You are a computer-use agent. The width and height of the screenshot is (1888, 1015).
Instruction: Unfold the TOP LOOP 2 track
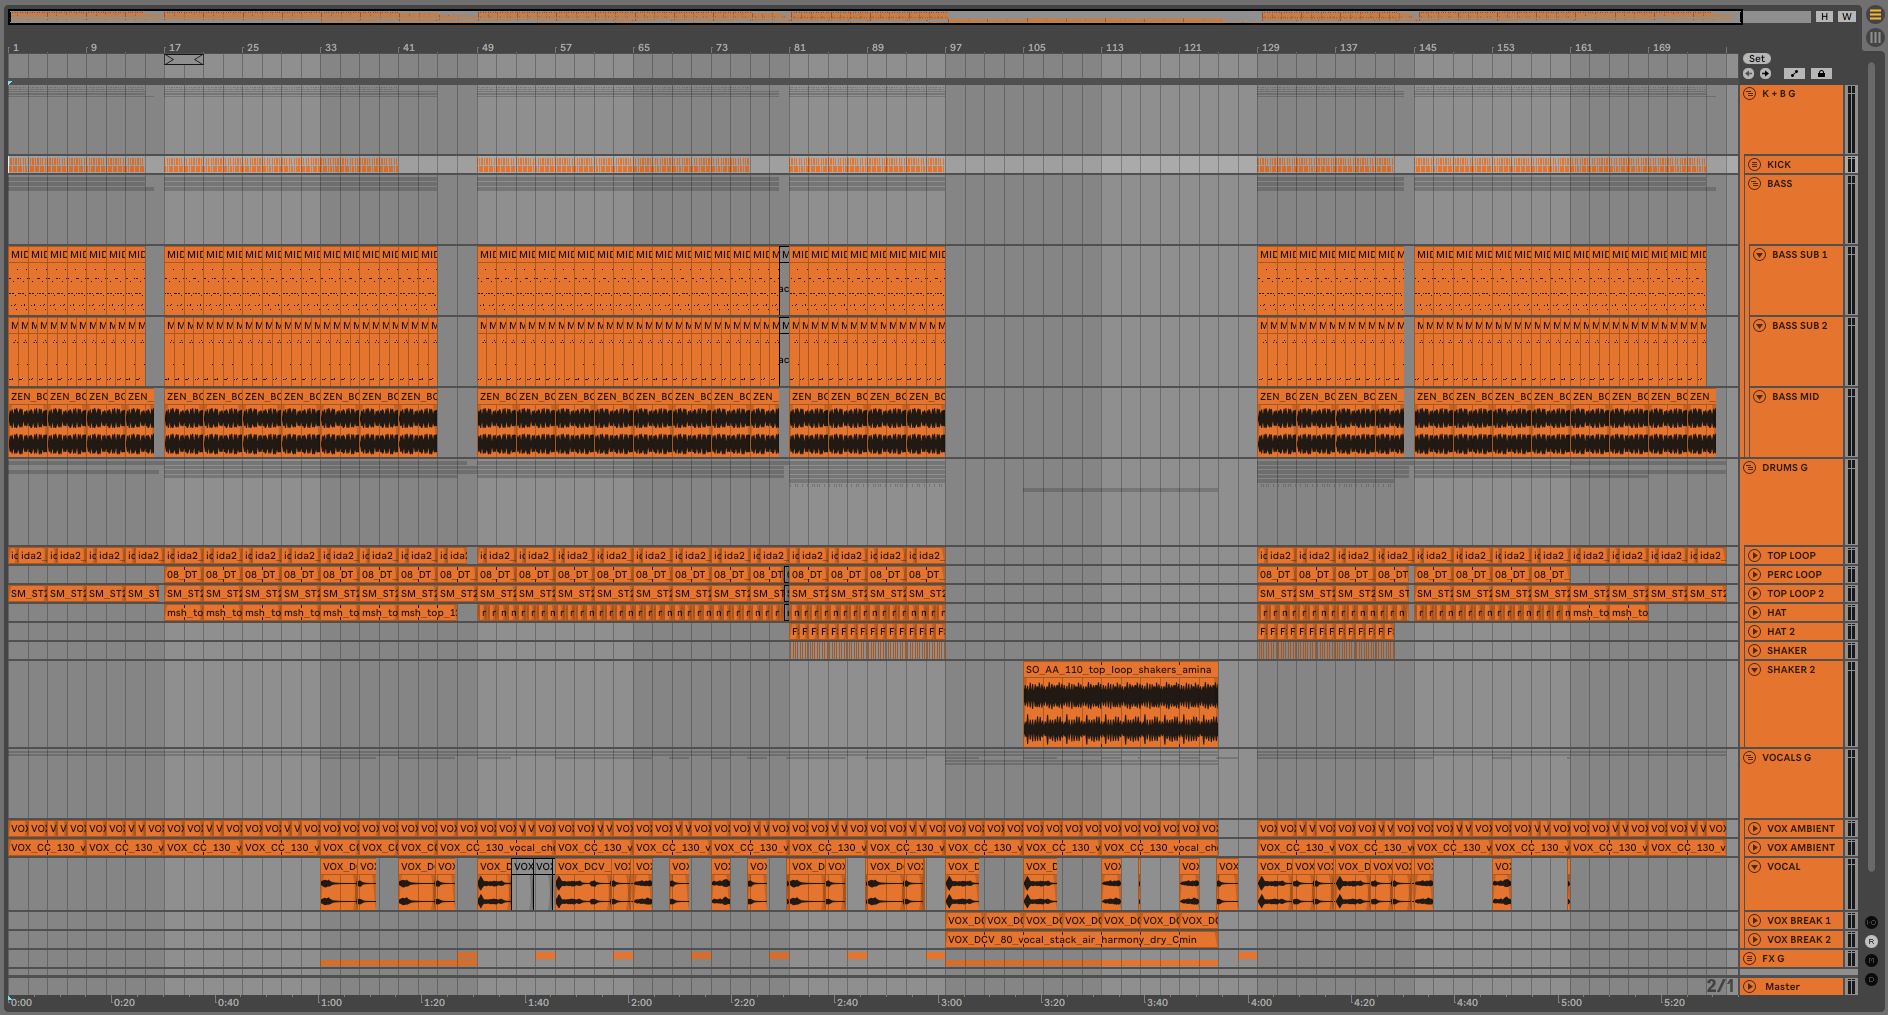click(x=1754, y=594)
